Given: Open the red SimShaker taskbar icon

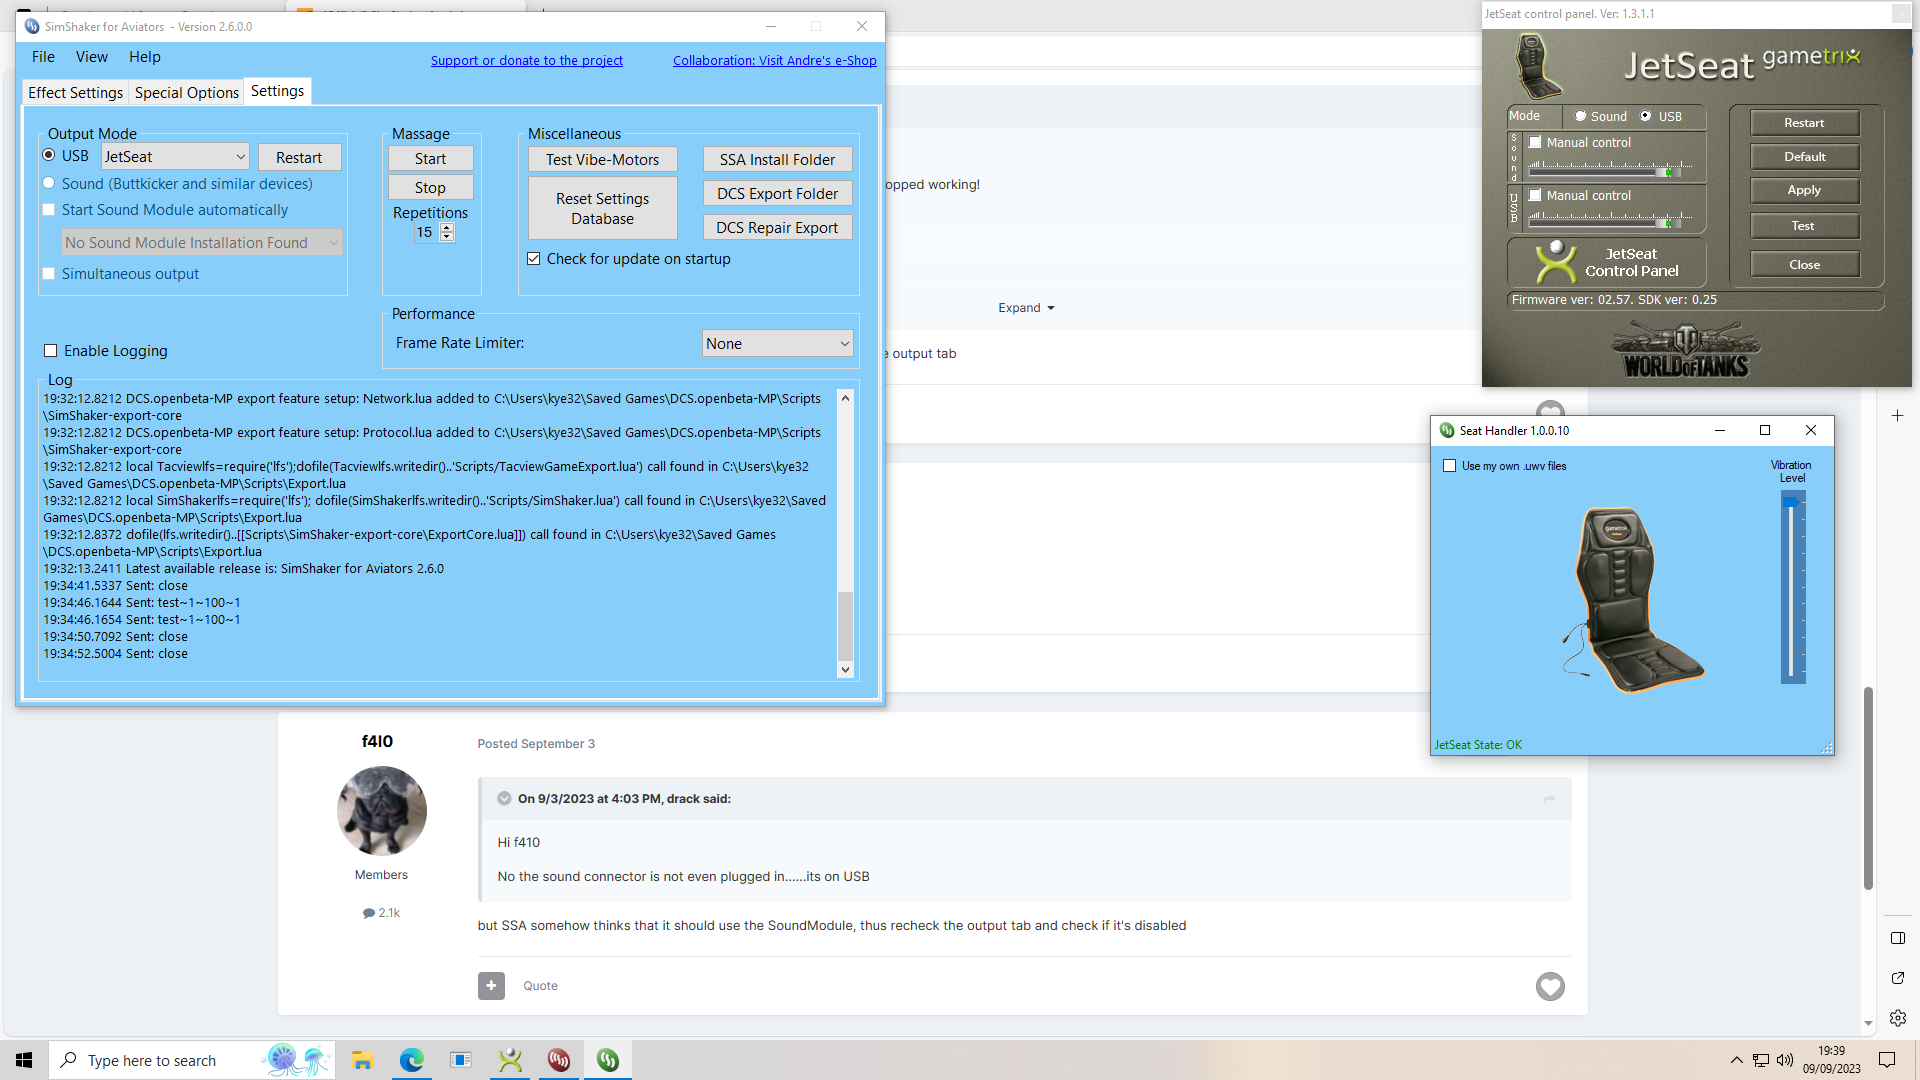Looking at the screenshot, I should click(559, 1060).
